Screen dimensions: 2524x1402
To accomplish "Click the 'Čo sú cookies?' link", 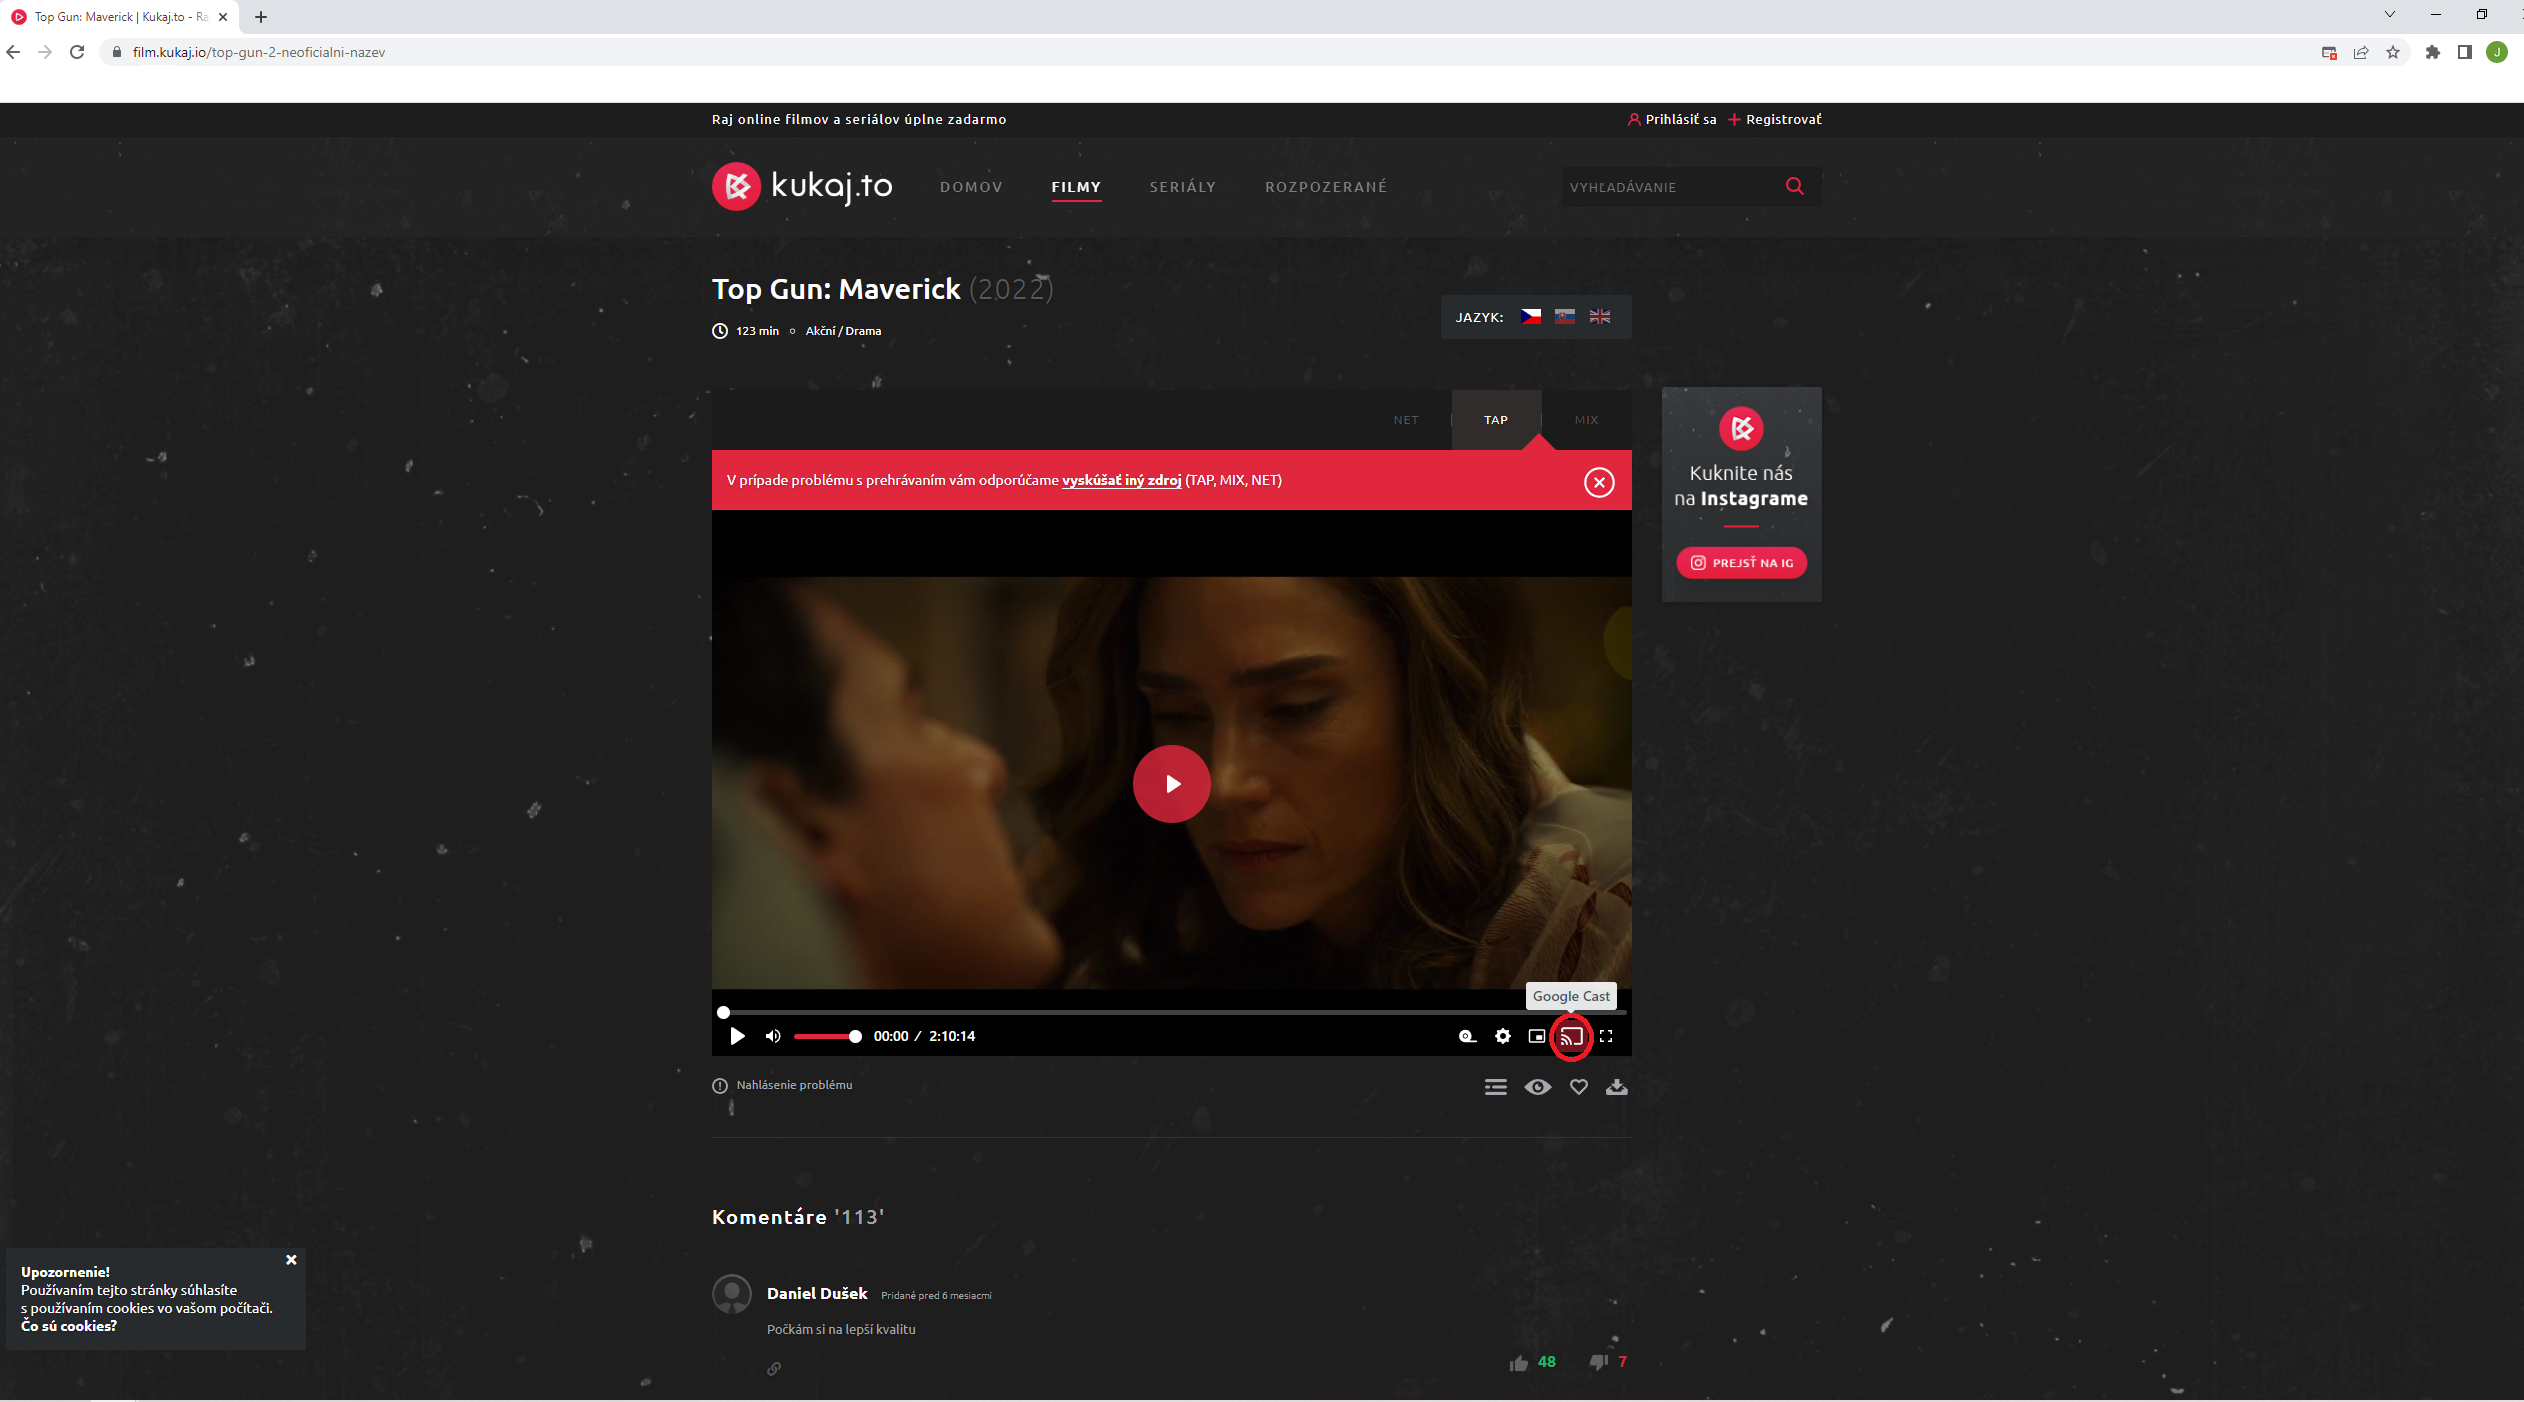I will coord(69,1327).
